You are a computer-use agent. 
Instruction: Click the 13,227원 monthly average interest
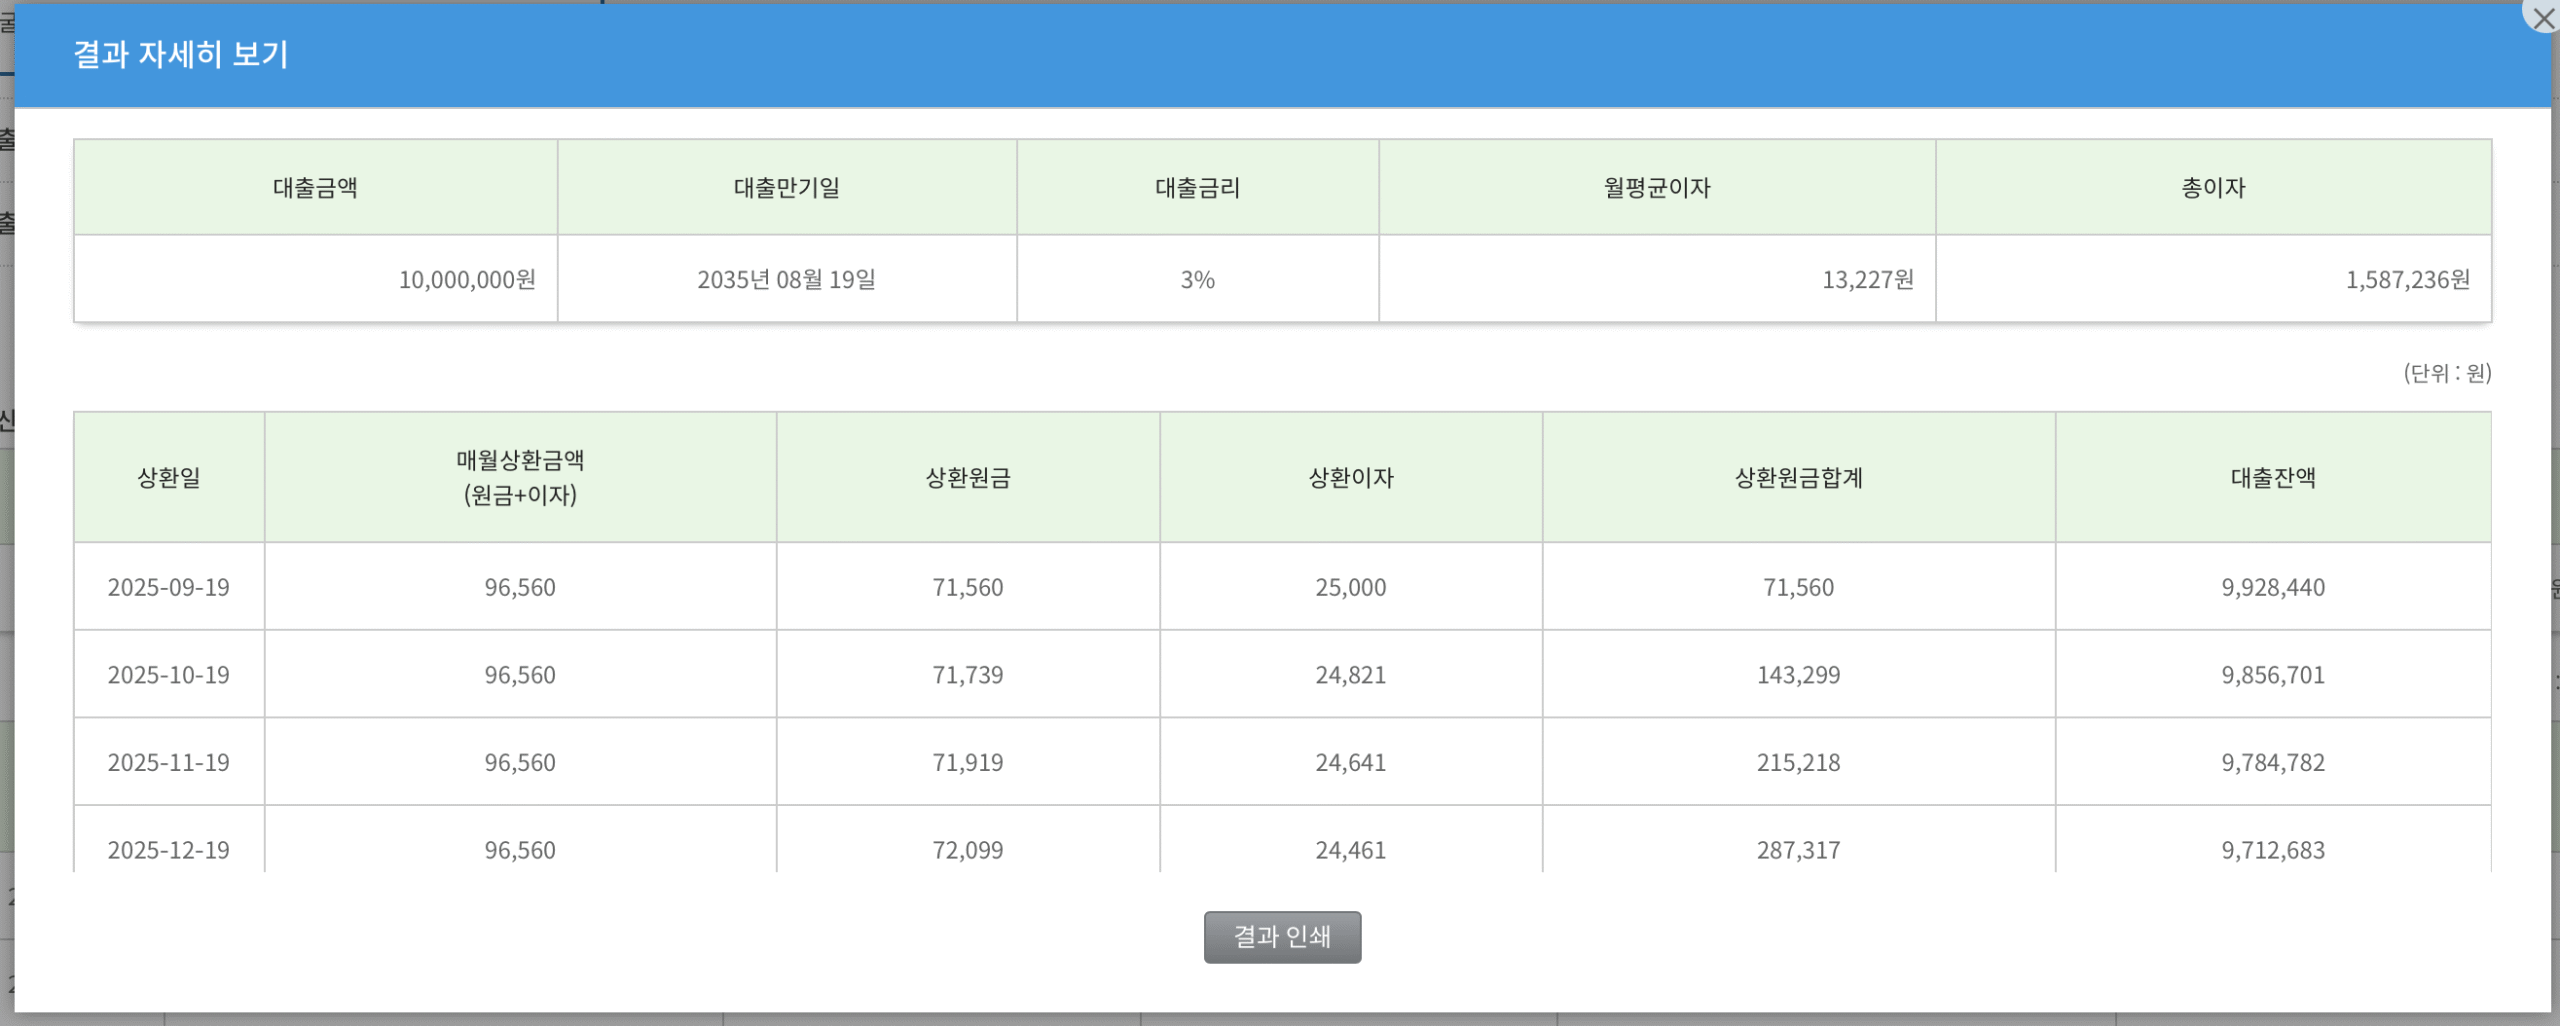click(x=1867, y=280)
